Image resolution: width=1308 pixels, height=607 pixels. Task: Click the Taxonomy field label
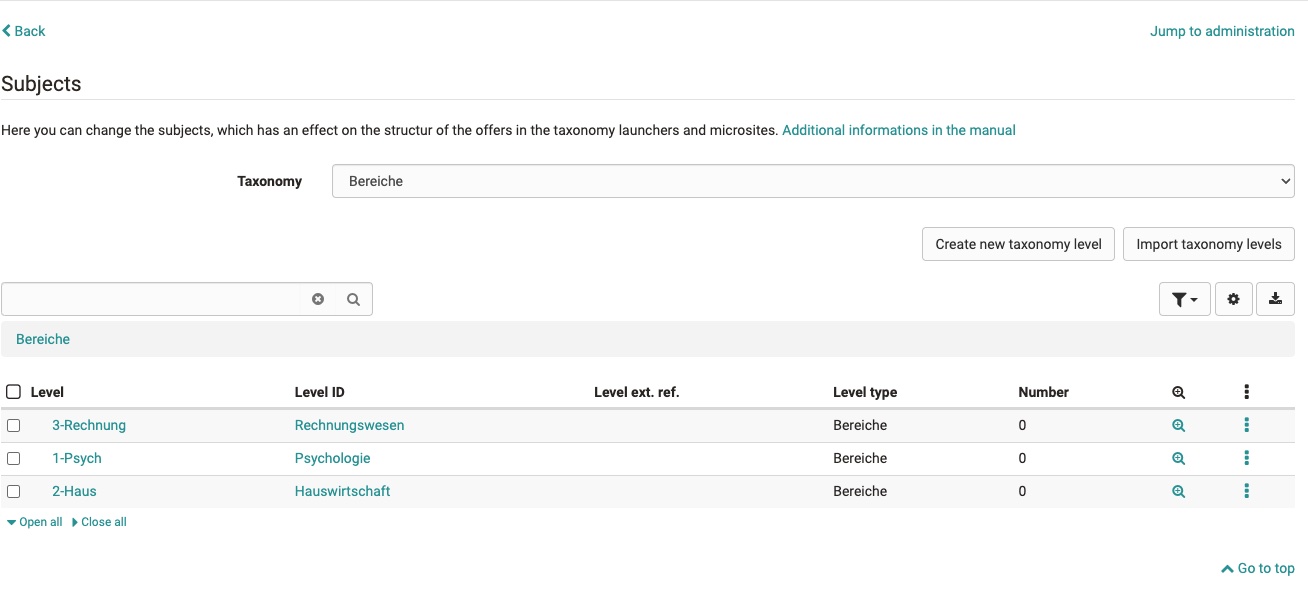click(269, 181)
